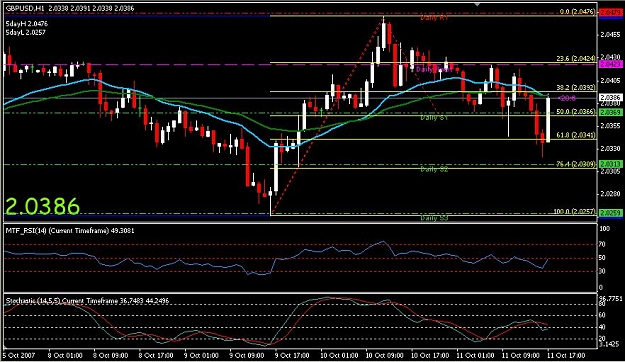
Task: Click the chart shift triangle marker at top
Action: (x=477, y=4)
